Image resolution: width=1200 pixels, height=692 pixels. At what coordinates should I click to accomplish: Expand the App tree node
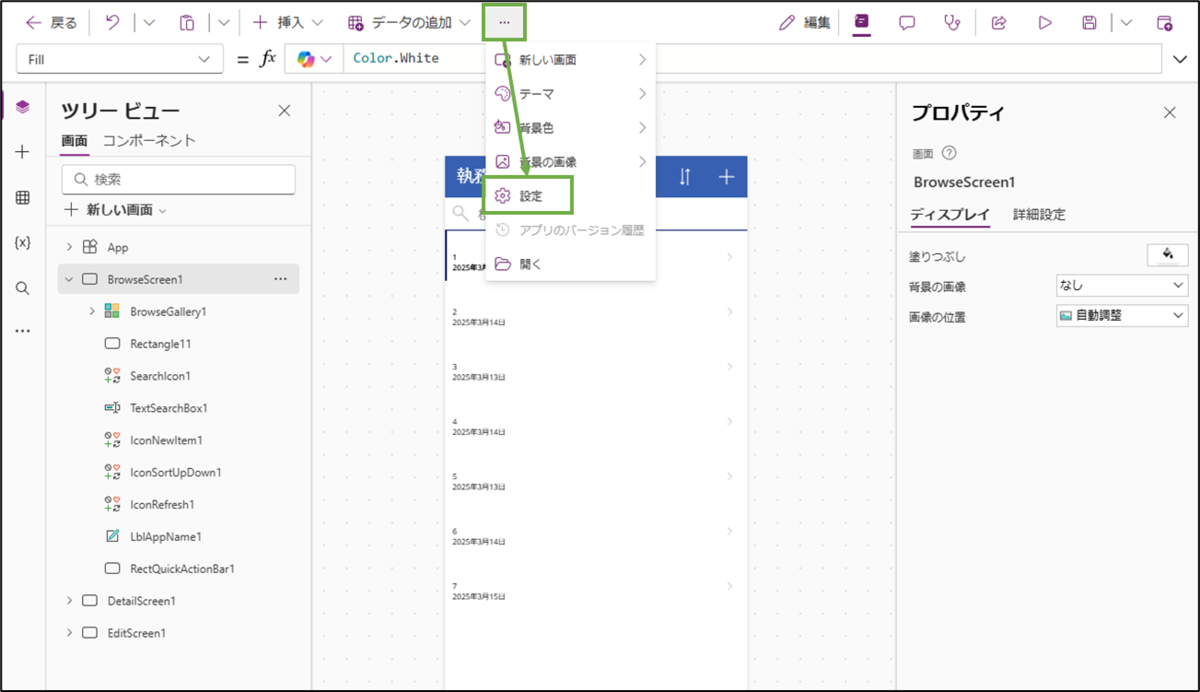click(69, 247)
